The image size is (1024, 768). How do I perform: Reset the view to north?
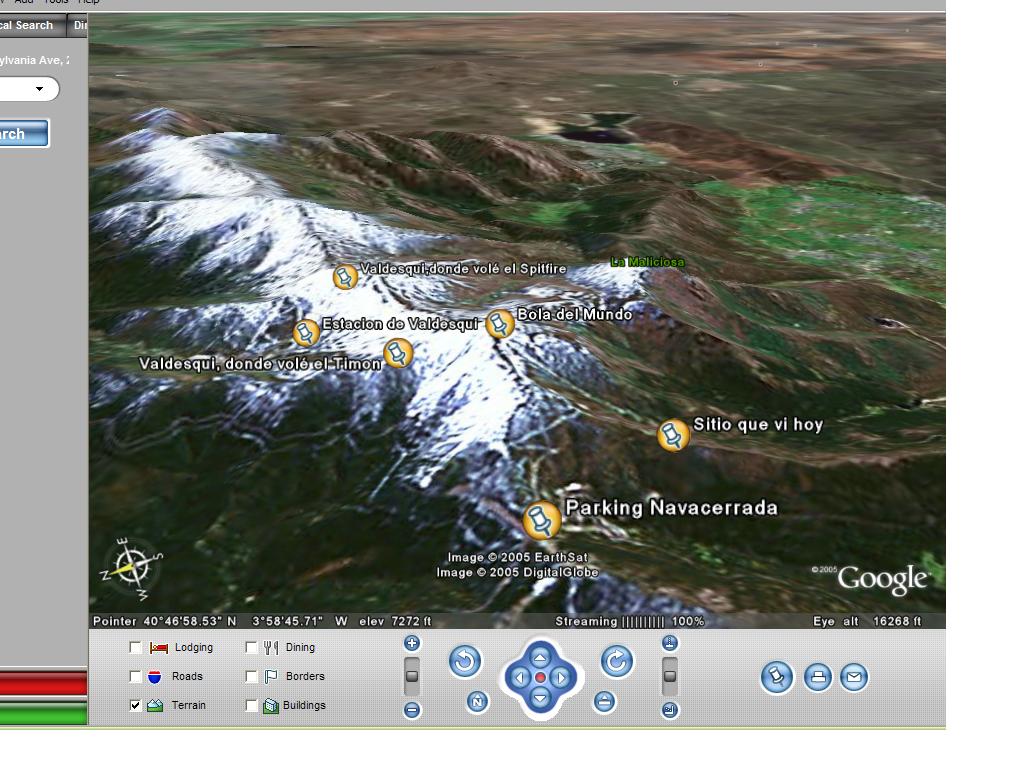click(477, 702)
